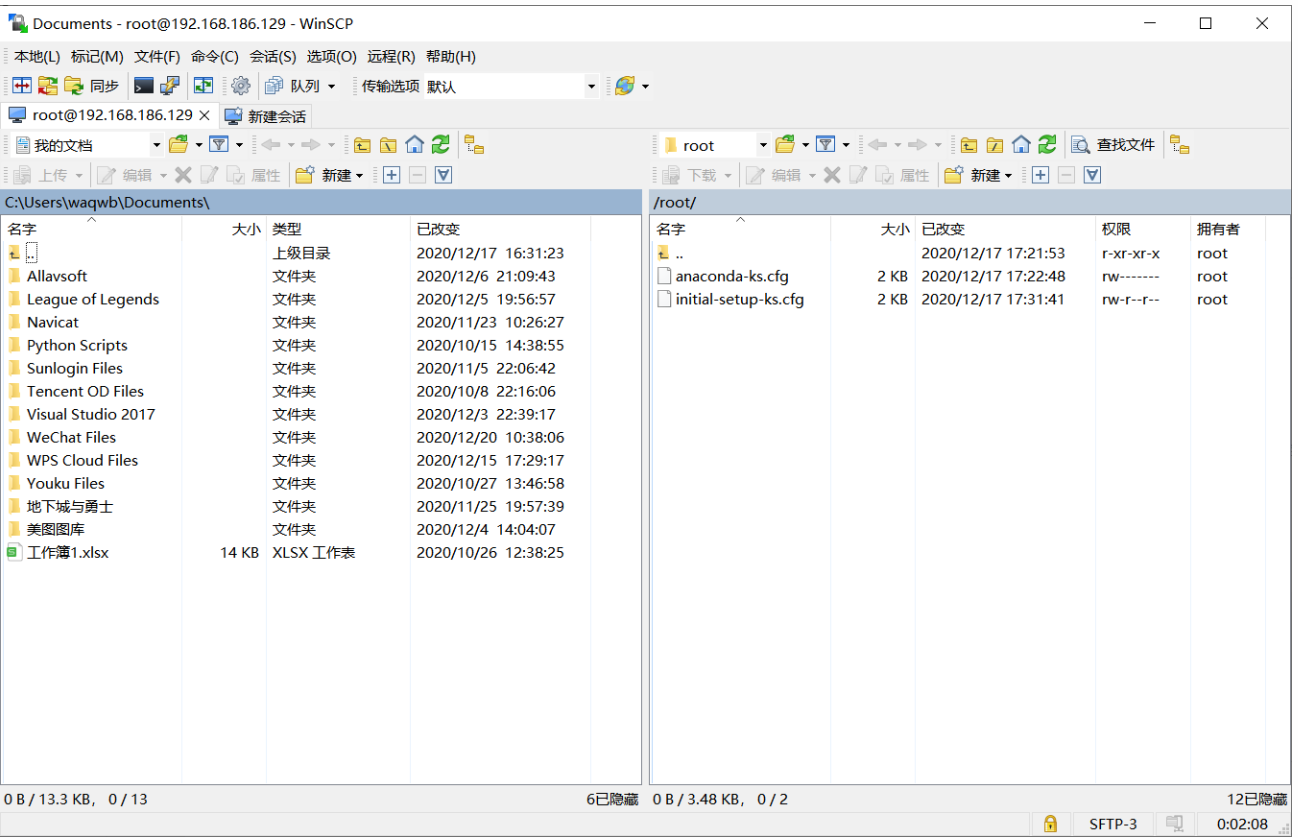The width and height of the screenshot is (1298, 838).
Task: Click the 12已隐藏 hidden files status text
Action: [x=1257, y=799]
